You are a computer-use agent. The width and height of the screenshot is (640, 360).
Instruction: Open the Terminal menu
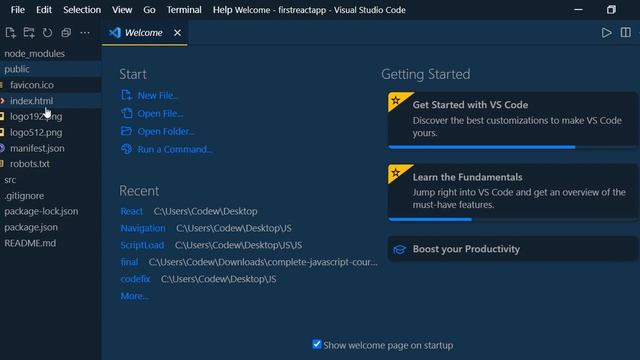(184, 10)
